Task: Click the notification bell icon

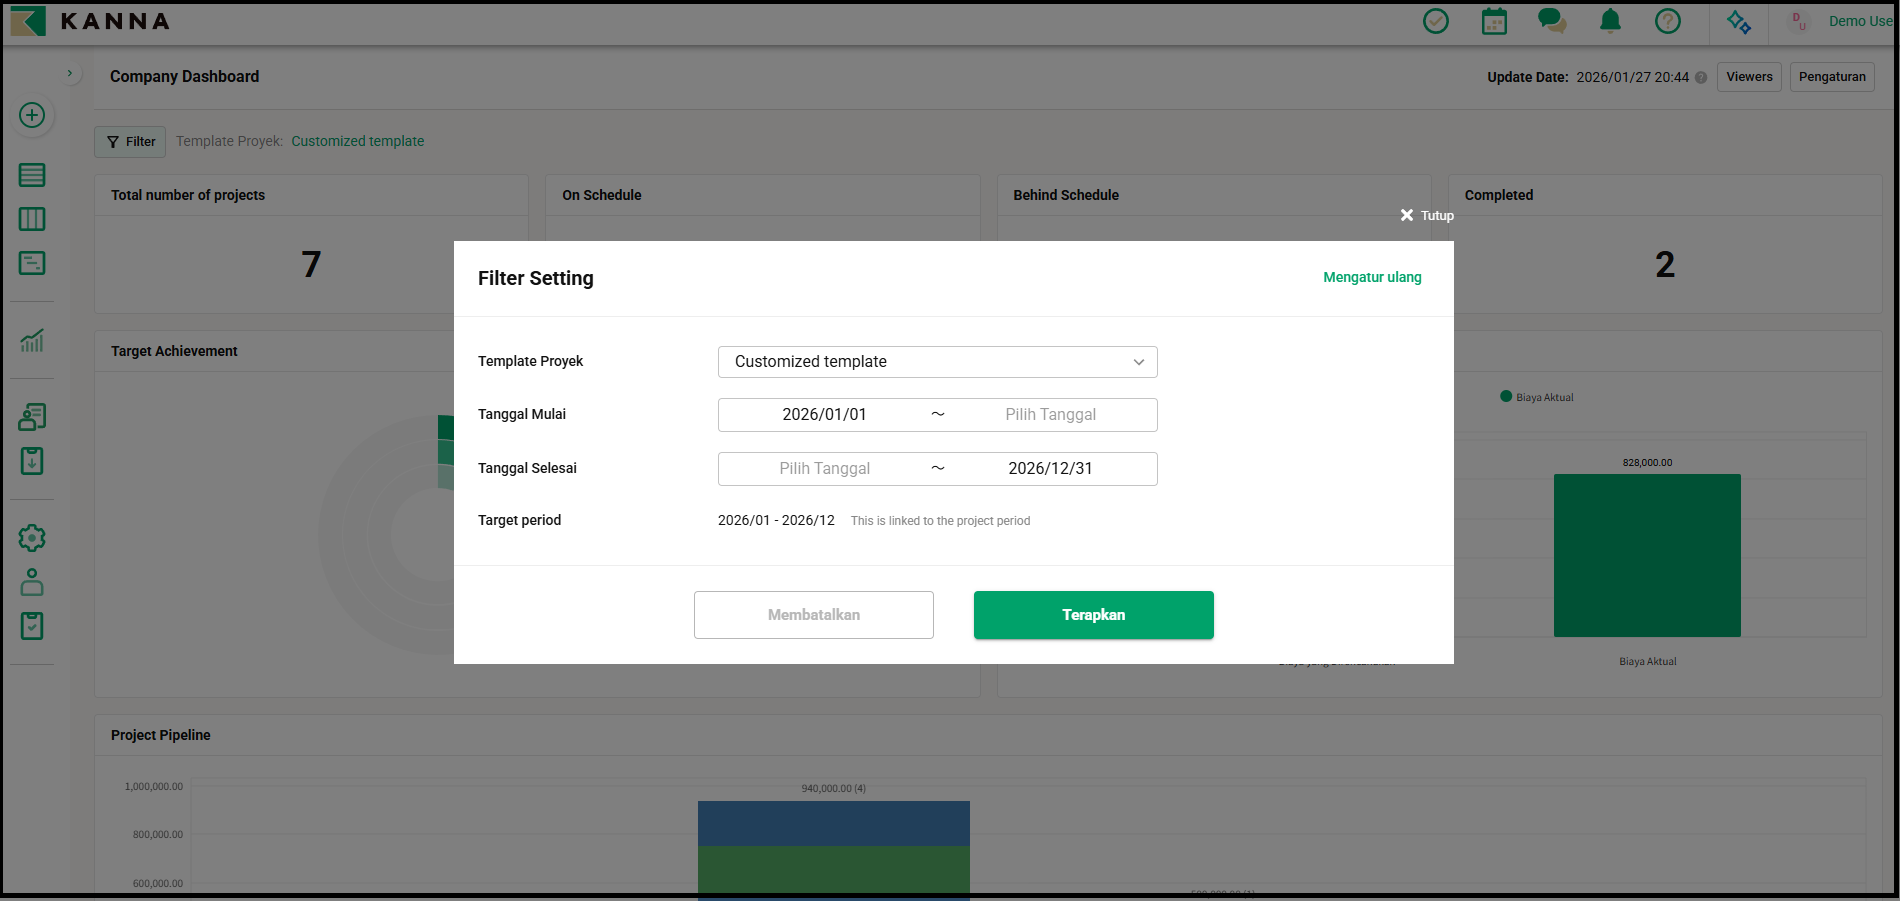Action: tap(1610, 21)
